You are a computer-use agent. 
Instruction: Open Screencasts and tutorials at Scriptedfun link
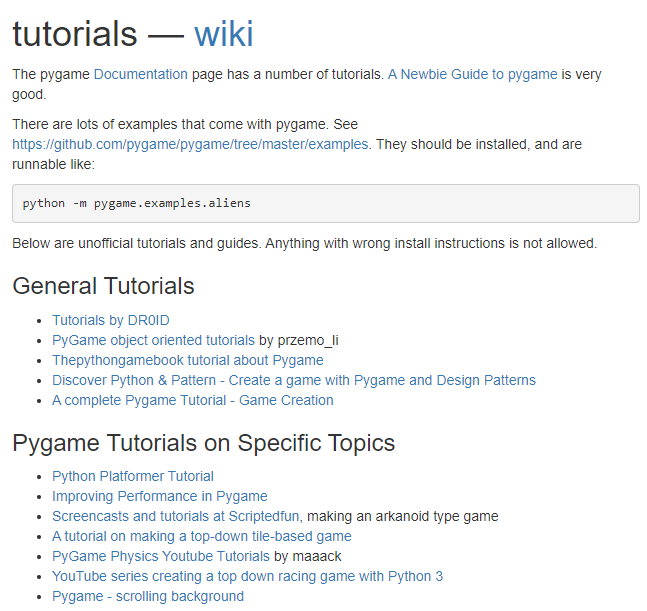[175, 516]
